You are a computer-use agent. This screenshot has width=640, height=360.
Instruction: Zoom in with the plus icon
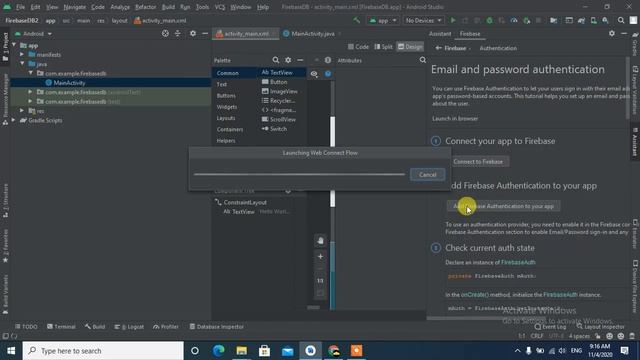tap(320, 256)
